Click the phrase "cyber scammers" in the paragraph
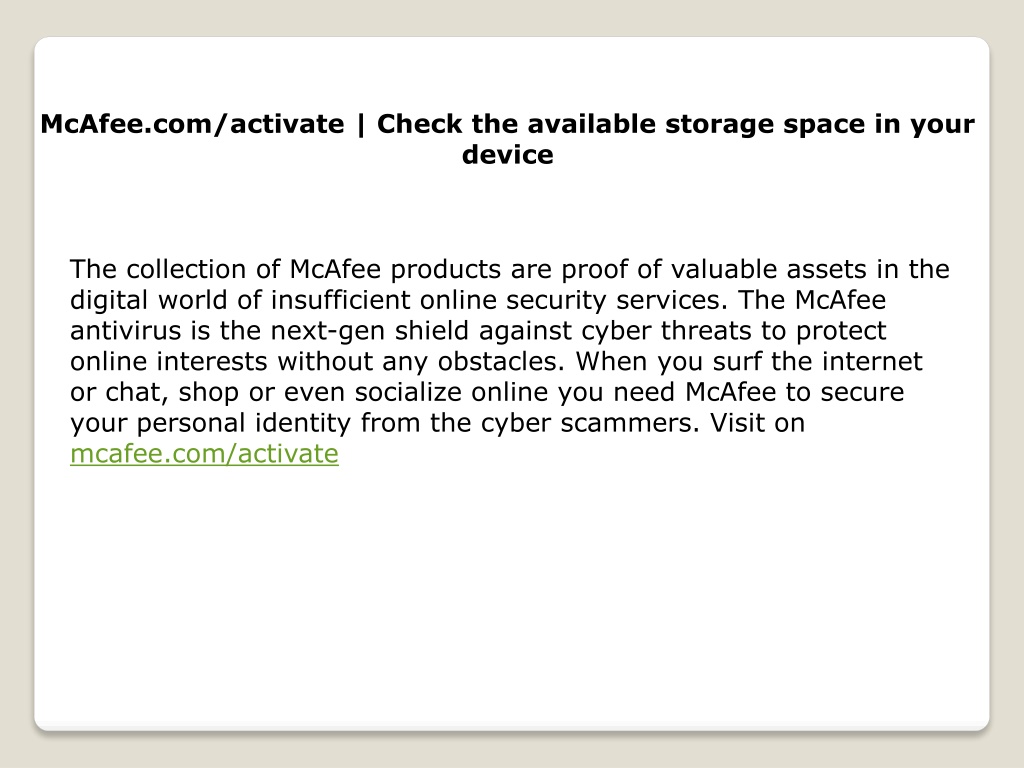The image size is (1024, 768). point(590,423)
